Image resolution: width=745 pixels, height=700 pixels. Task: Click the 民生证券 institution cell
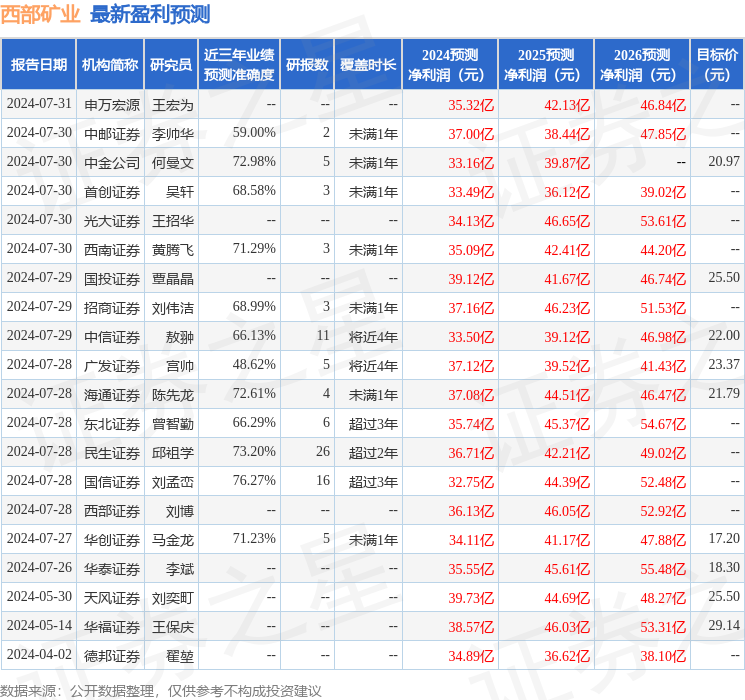pos(112,453)
